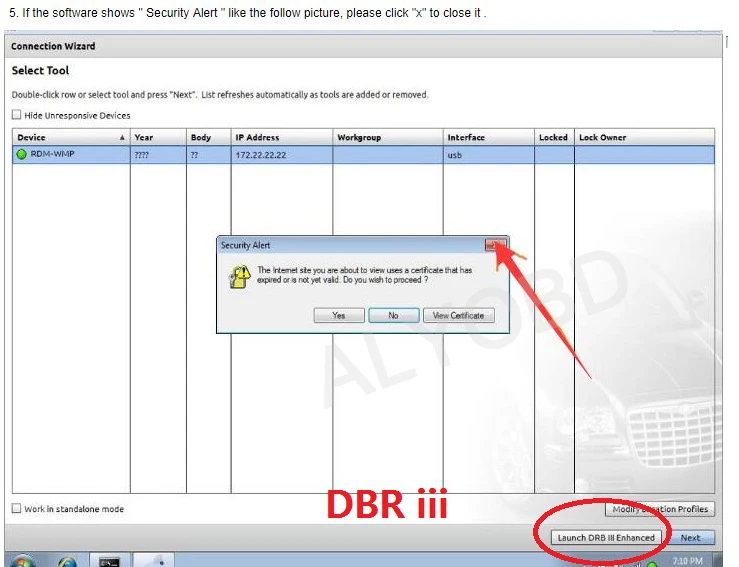Click the green status icon beside RDM-WMP
Screen dimensions: 739x567
click(21, 154)
